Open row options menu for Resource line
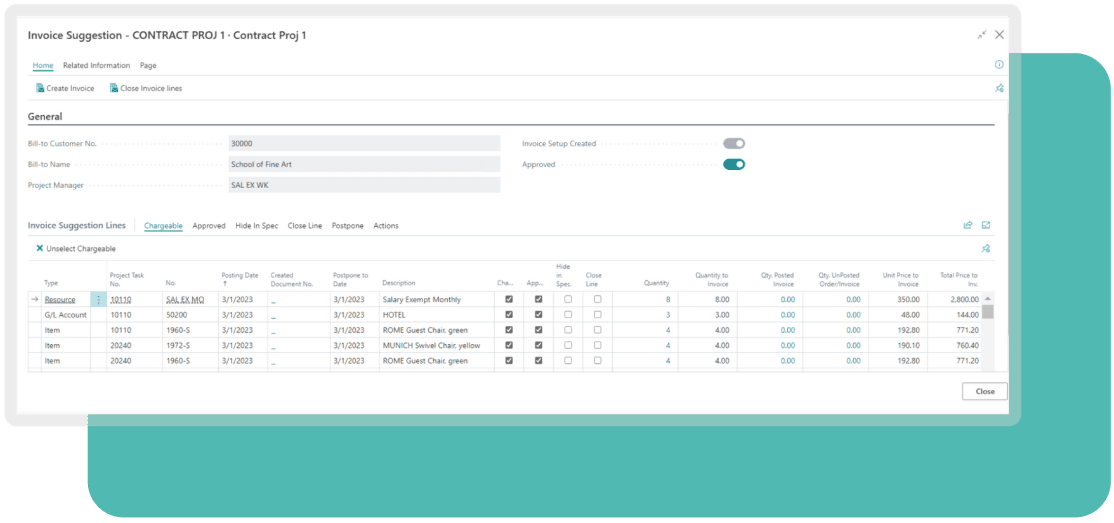The width and height of the screenshot is (1114, 523). 98,299
